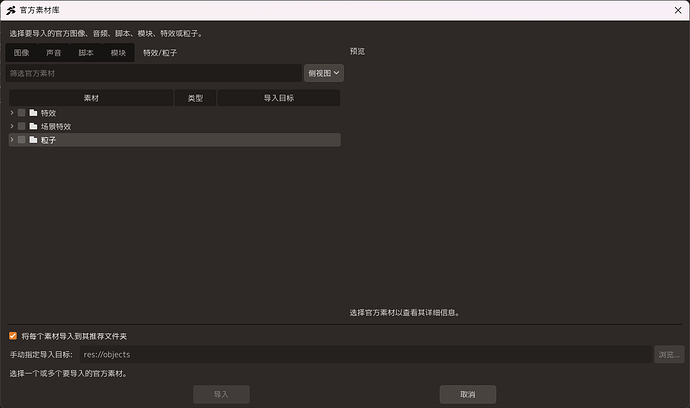Expand the 场景特效 folder
Image resolution: width=690 pixels, height=408 pixels.
12,126
